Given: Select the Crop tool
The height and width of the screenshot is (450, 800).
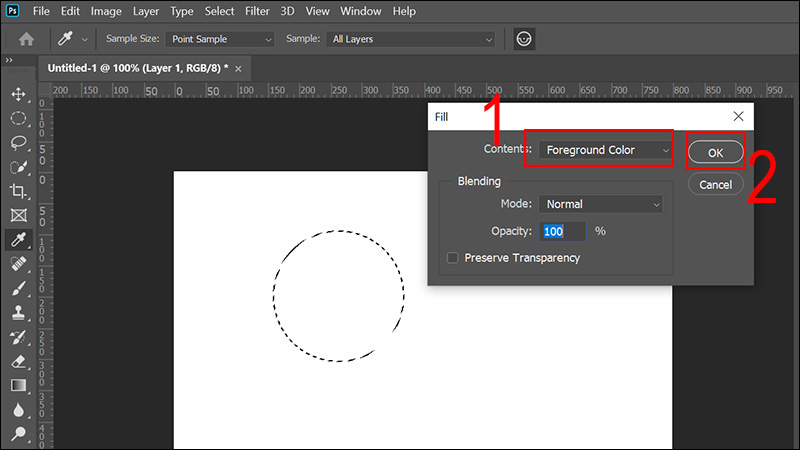Looking at the screenshot, I should pyautogui.click(x=18, y=191).
